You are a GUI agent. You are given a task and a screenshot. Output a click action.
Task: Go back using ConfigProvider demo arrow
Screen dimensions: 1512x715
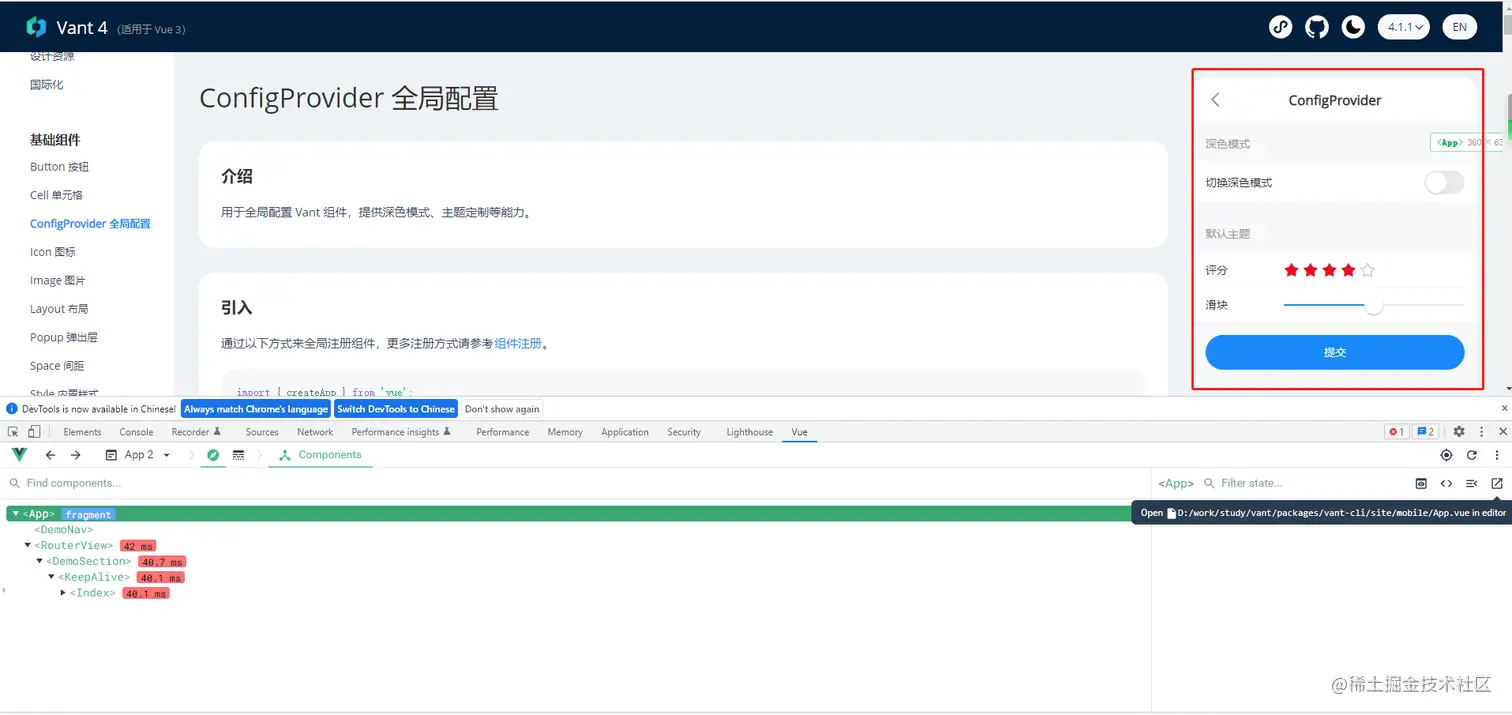[1215, 100]
